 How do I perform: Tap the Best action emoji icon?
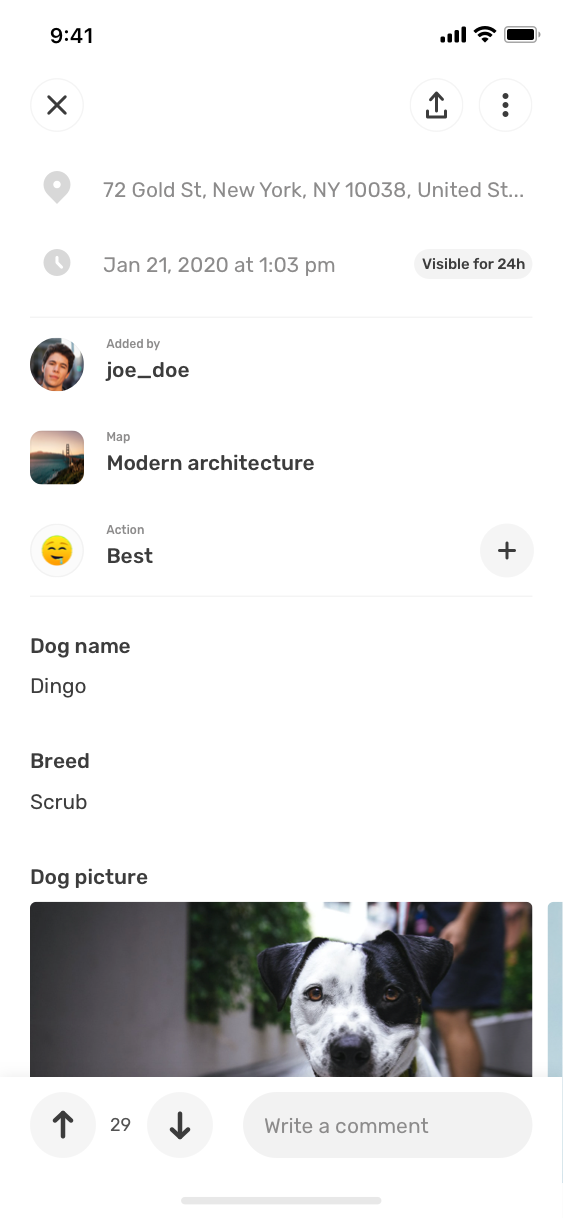pos(57,550)
